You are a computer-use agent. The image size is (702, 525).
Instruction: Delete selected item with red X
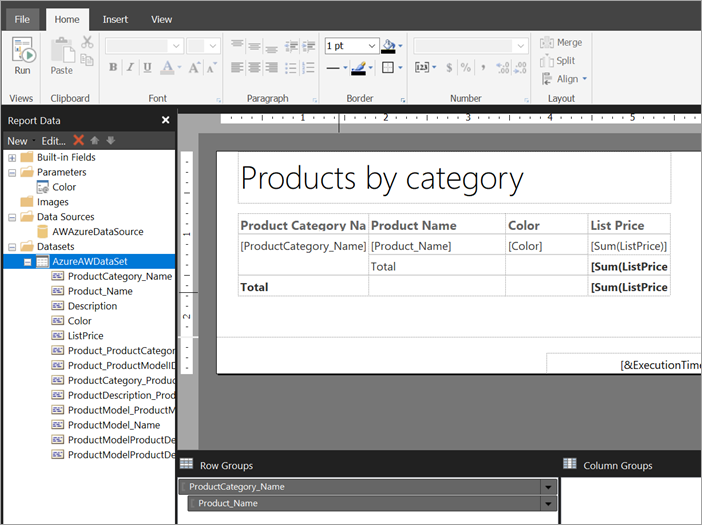78,141
